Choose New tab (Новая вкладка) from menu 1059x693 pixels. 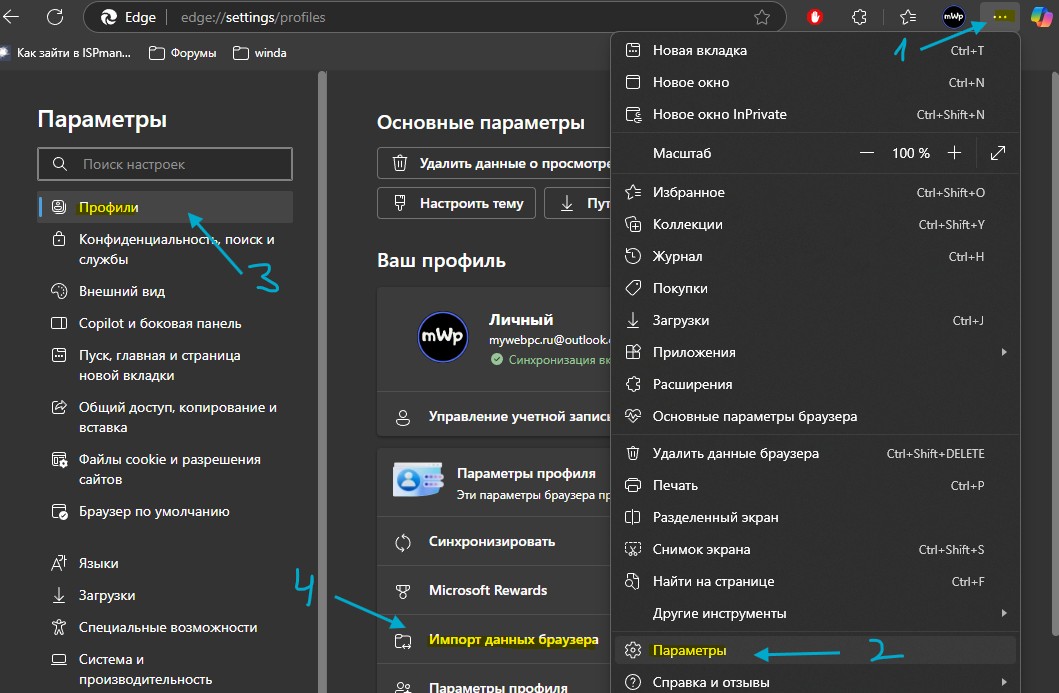(x=815, y=51)
